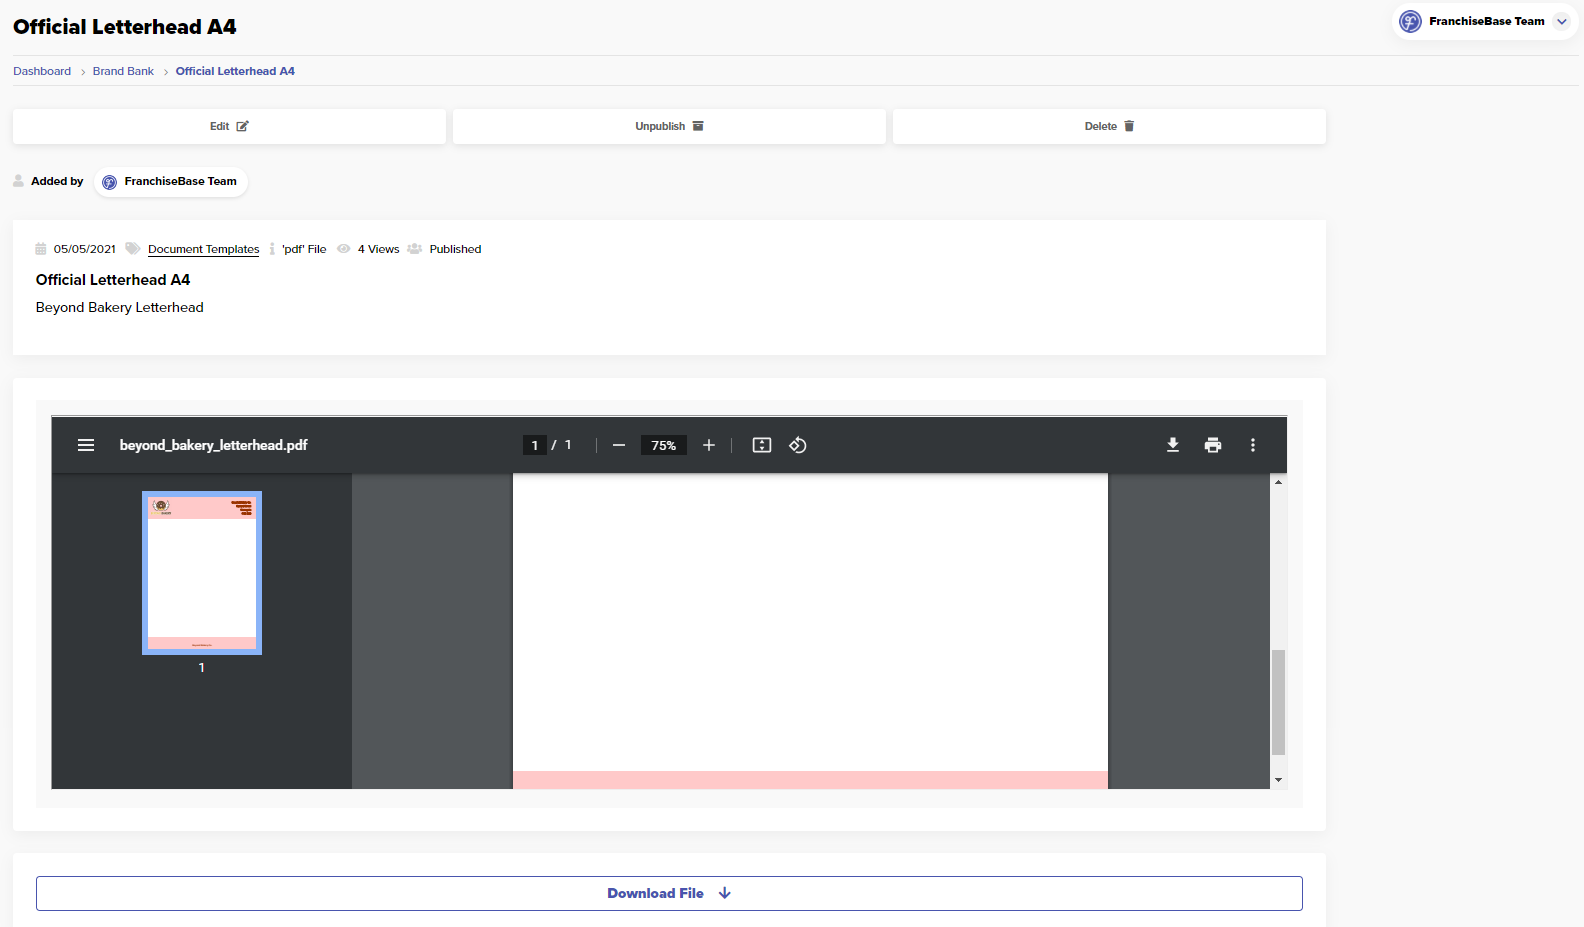Print the PDF via the printer icon
The width and height of the screenshot is (1584, 927).
tap(1213, 445)
